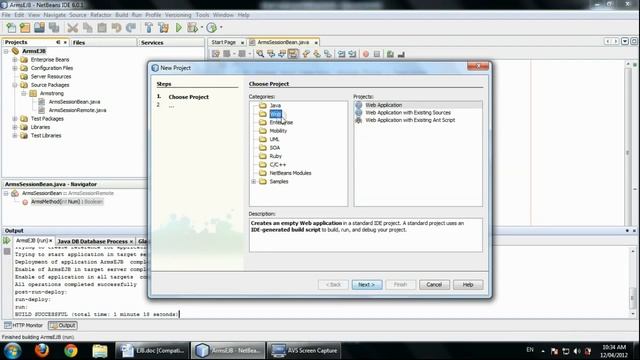Open the Versioning menu
The height and width of the screenshot is (360, 640).
(178, 15)
